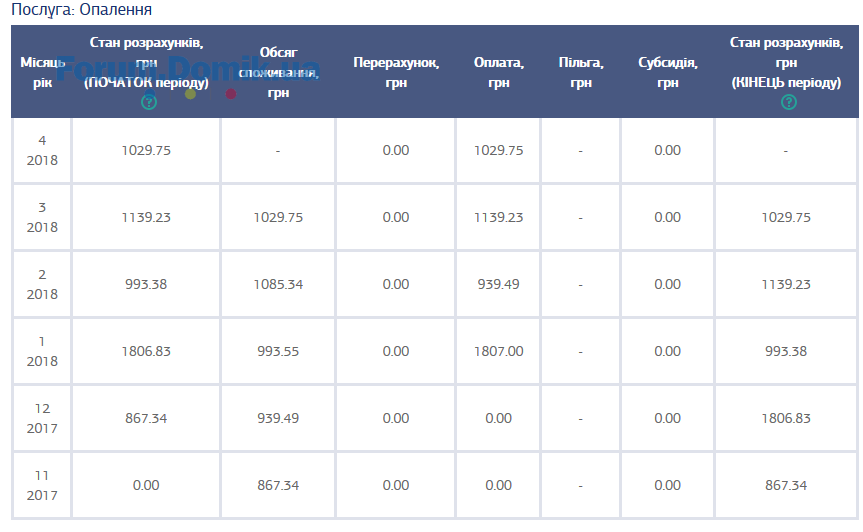Click consumption value 1085.34 in February 2018
This screenshot has height=532, width=863.
click(278, 284)
